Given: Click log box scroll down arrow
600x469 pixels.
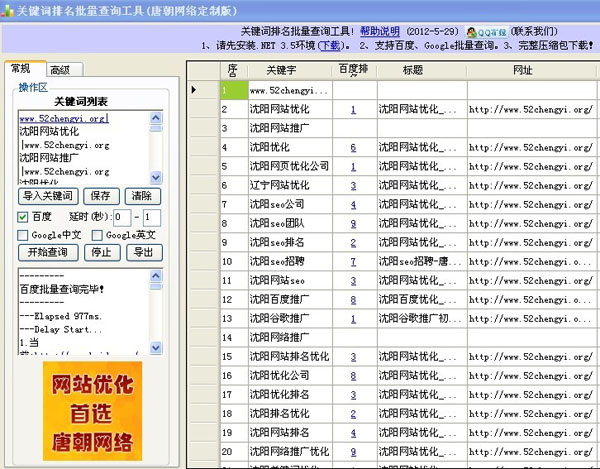Looking at the screenshot, I should tap(156, 347).
